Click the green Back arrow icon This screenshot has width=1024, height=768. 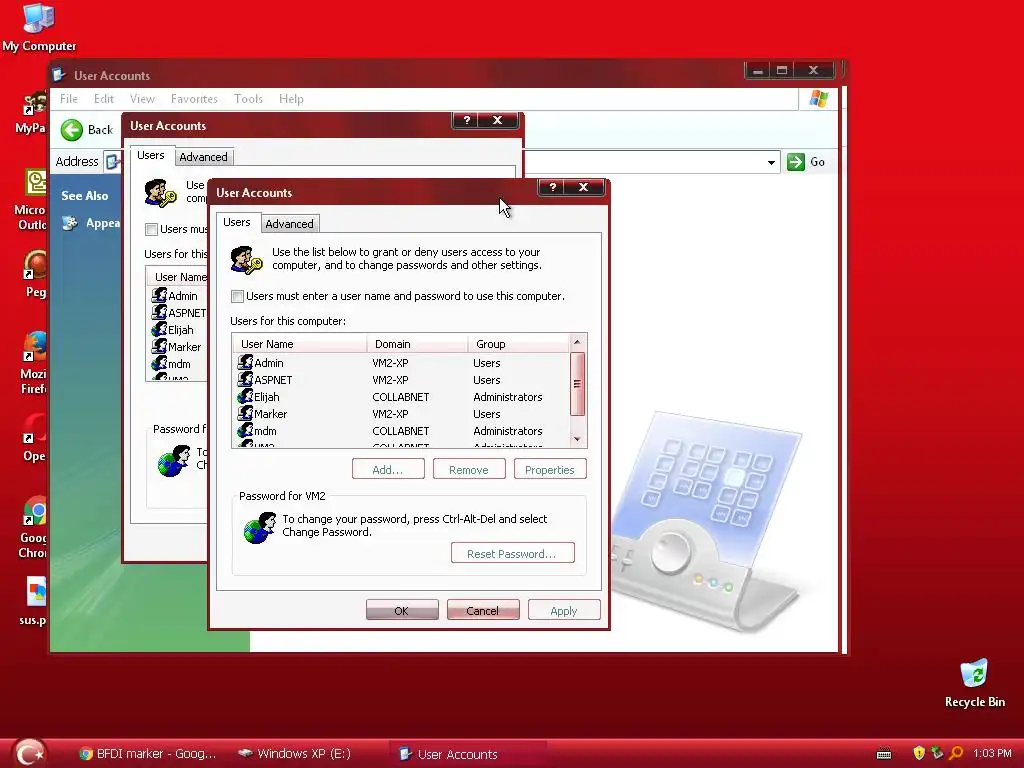[x=72, y=130]
